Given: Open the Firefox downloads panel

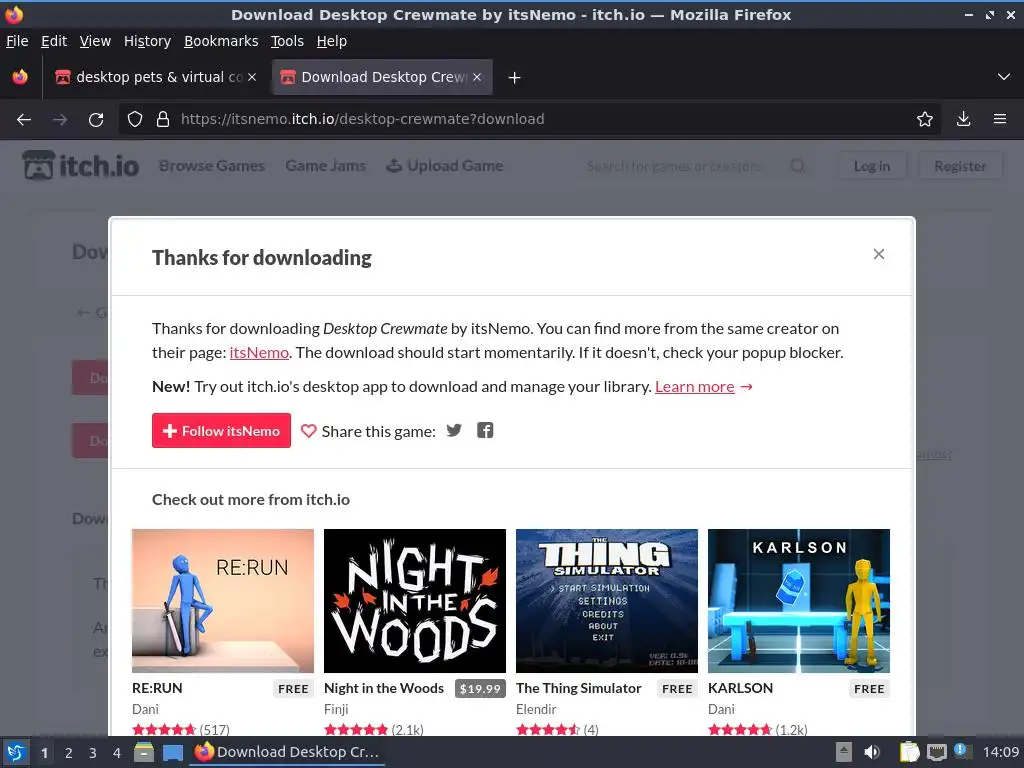Looking at the screenshot, I should (963, 120).
